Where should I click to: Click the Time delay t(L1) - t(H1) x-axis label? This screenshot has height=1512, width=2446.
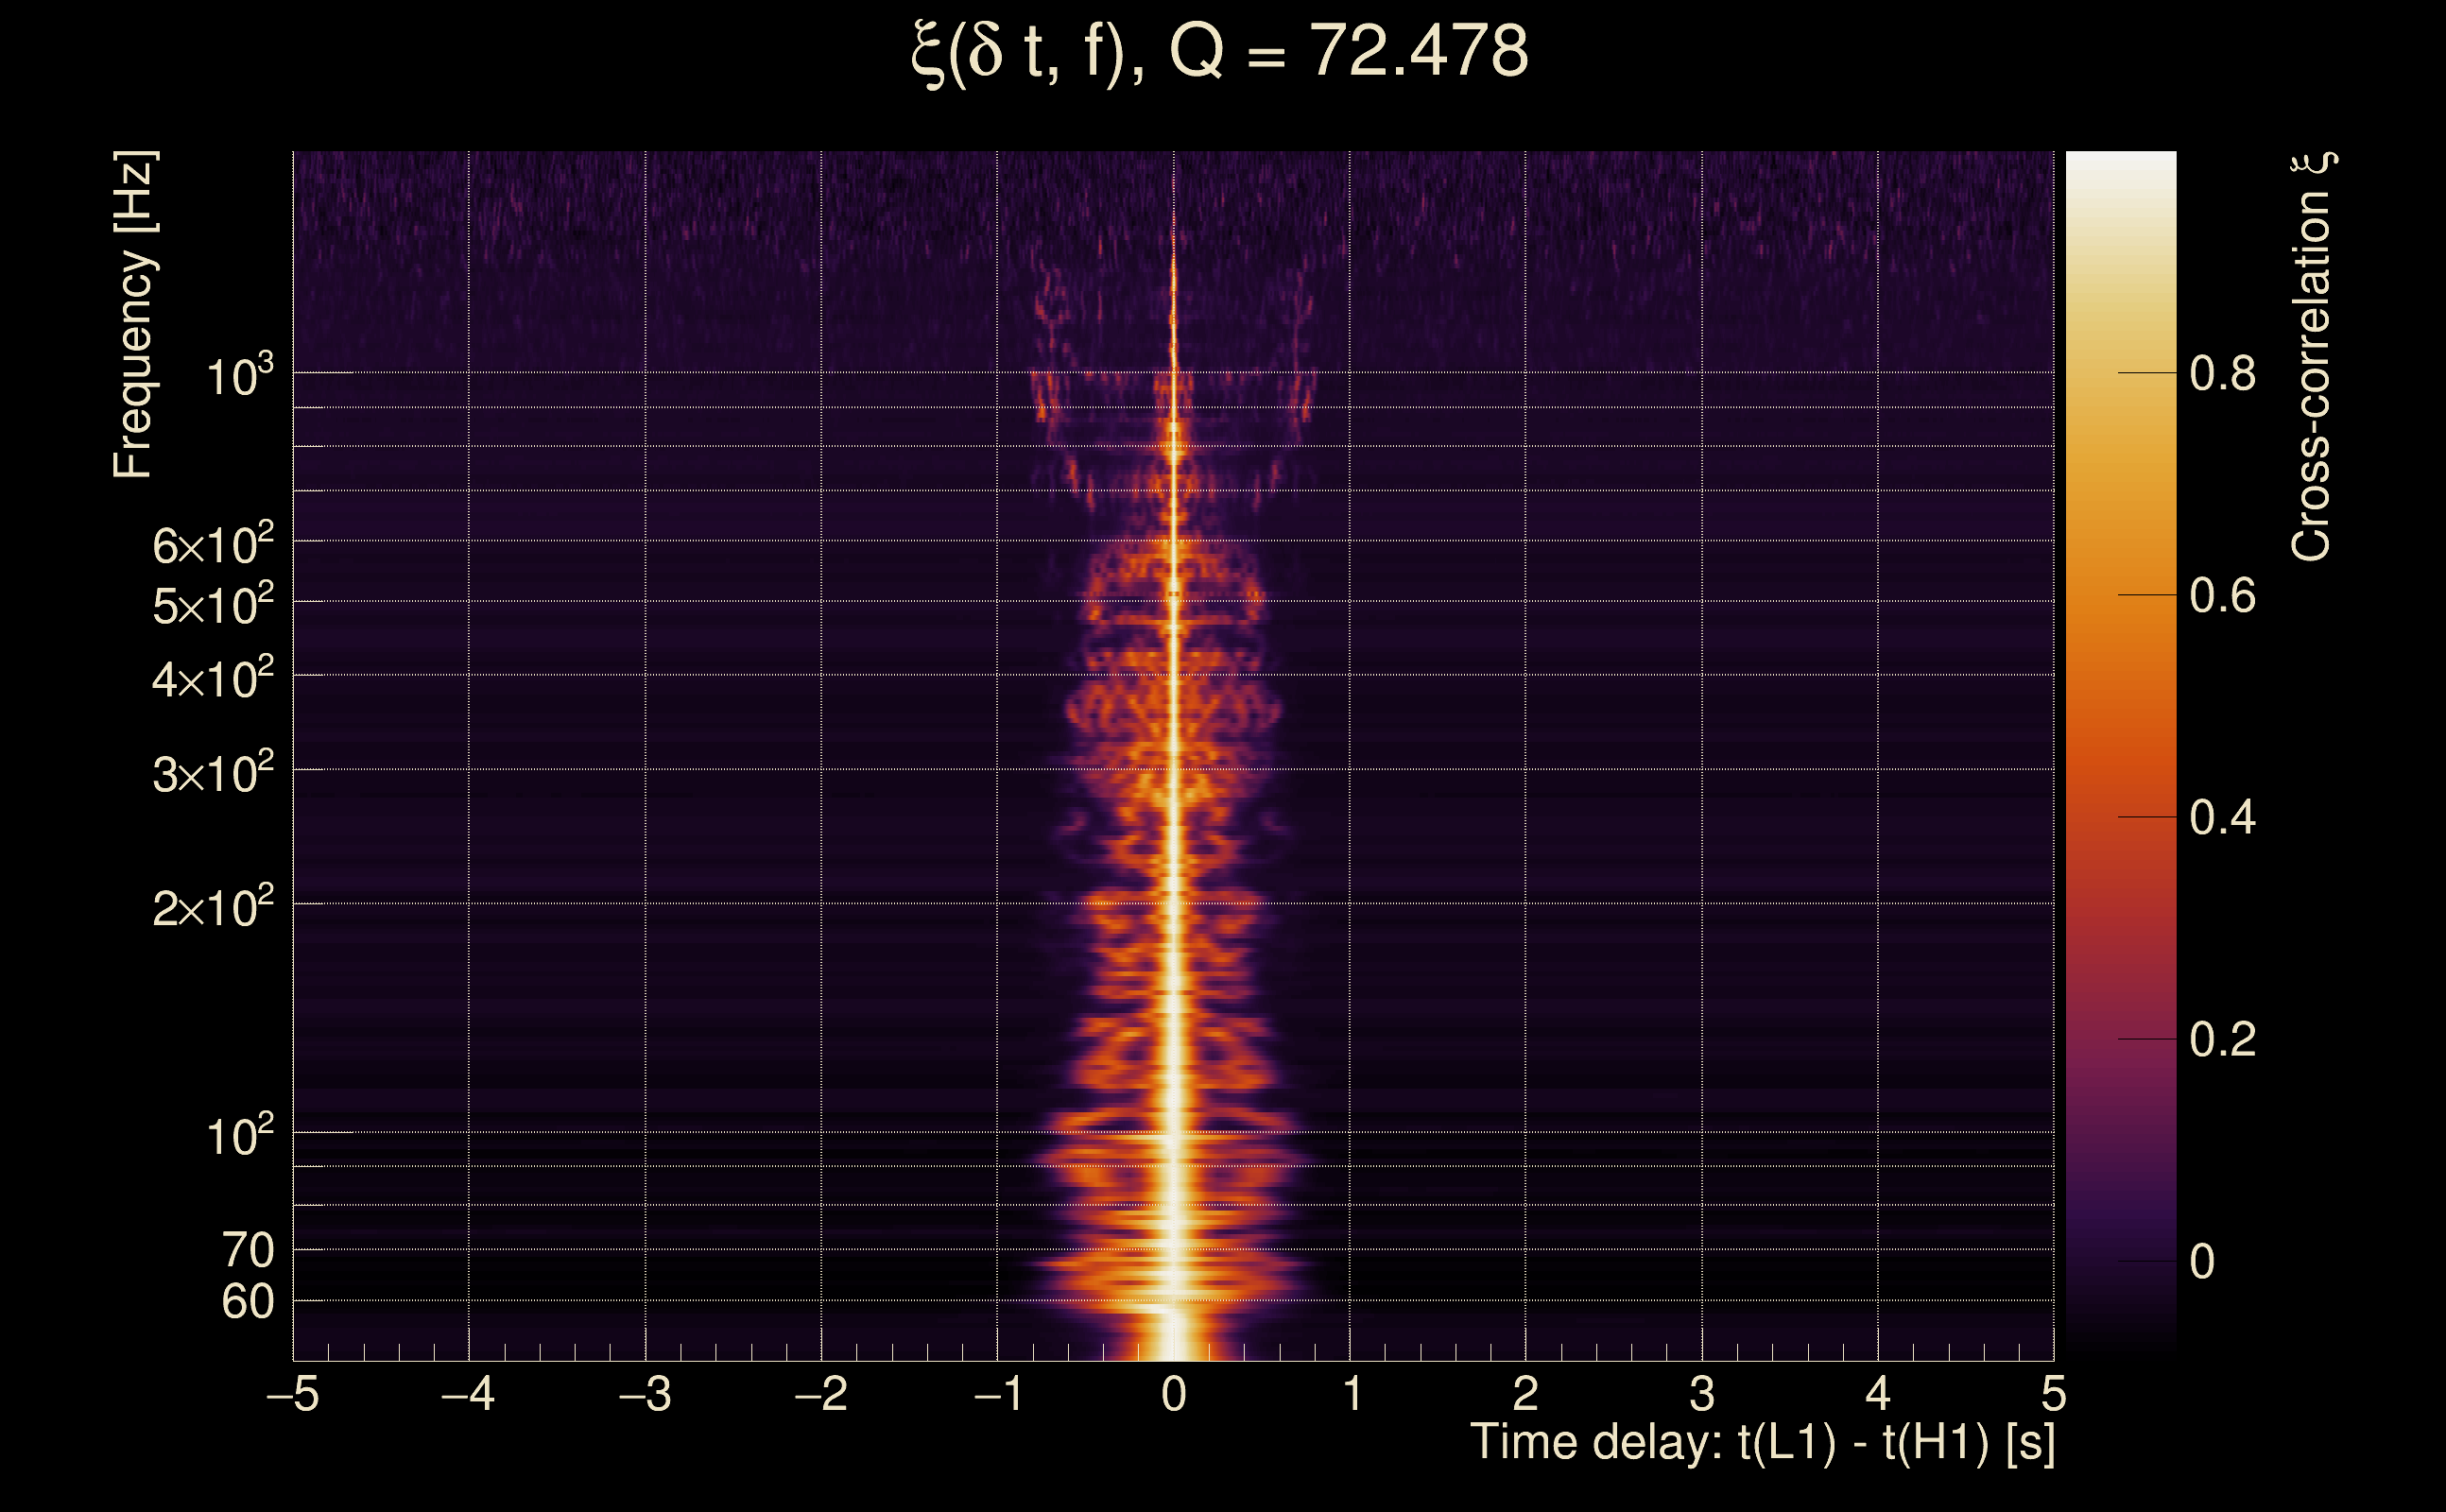[x=1762, y=1443]
